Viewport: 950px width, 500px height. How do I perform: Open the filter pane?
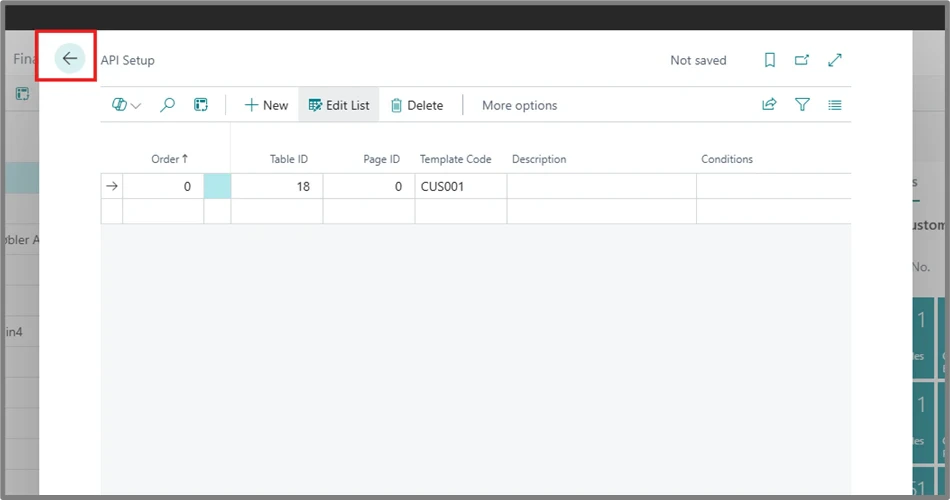pyautogui.click(x=802, y=105)
